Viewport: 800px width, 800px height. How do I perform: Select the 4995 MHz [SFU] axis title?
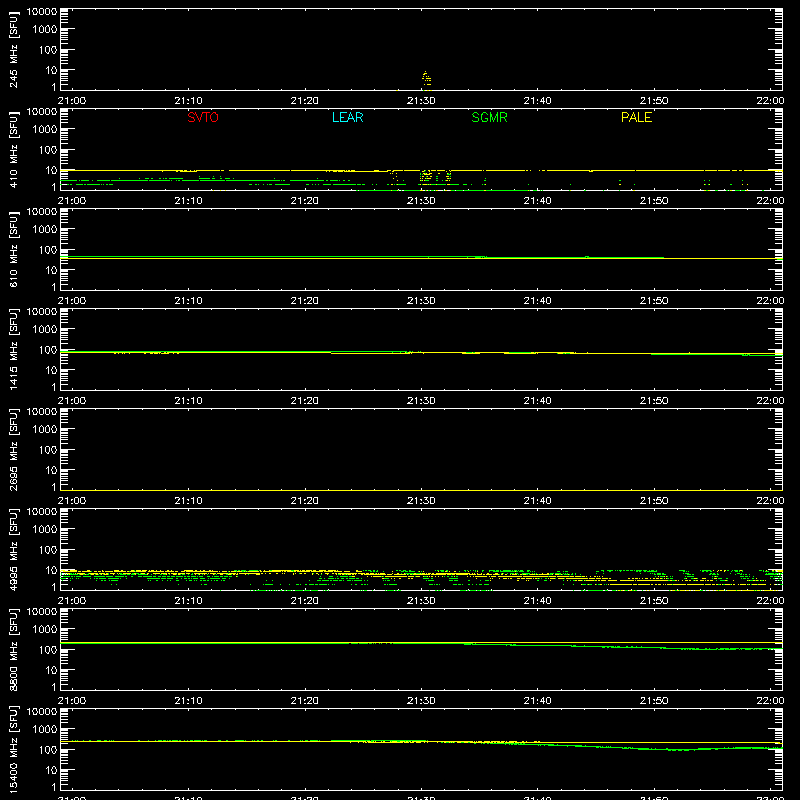[13, 550]
